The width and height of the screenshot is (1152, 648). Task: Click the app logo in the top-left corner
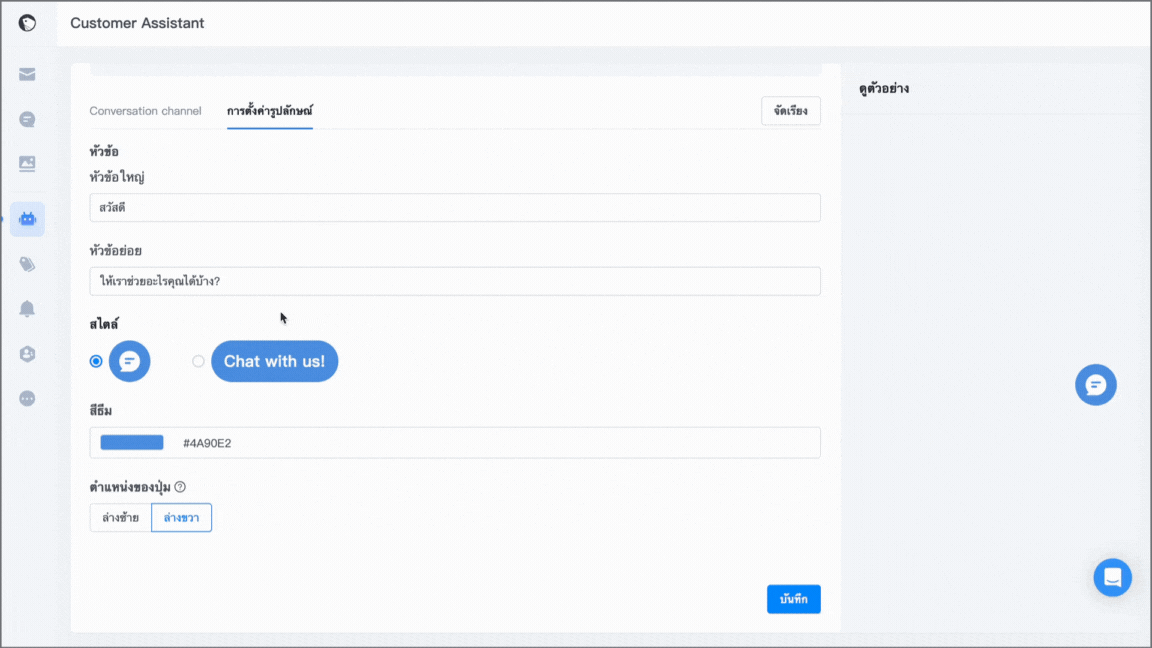click(x=27, y=24)
